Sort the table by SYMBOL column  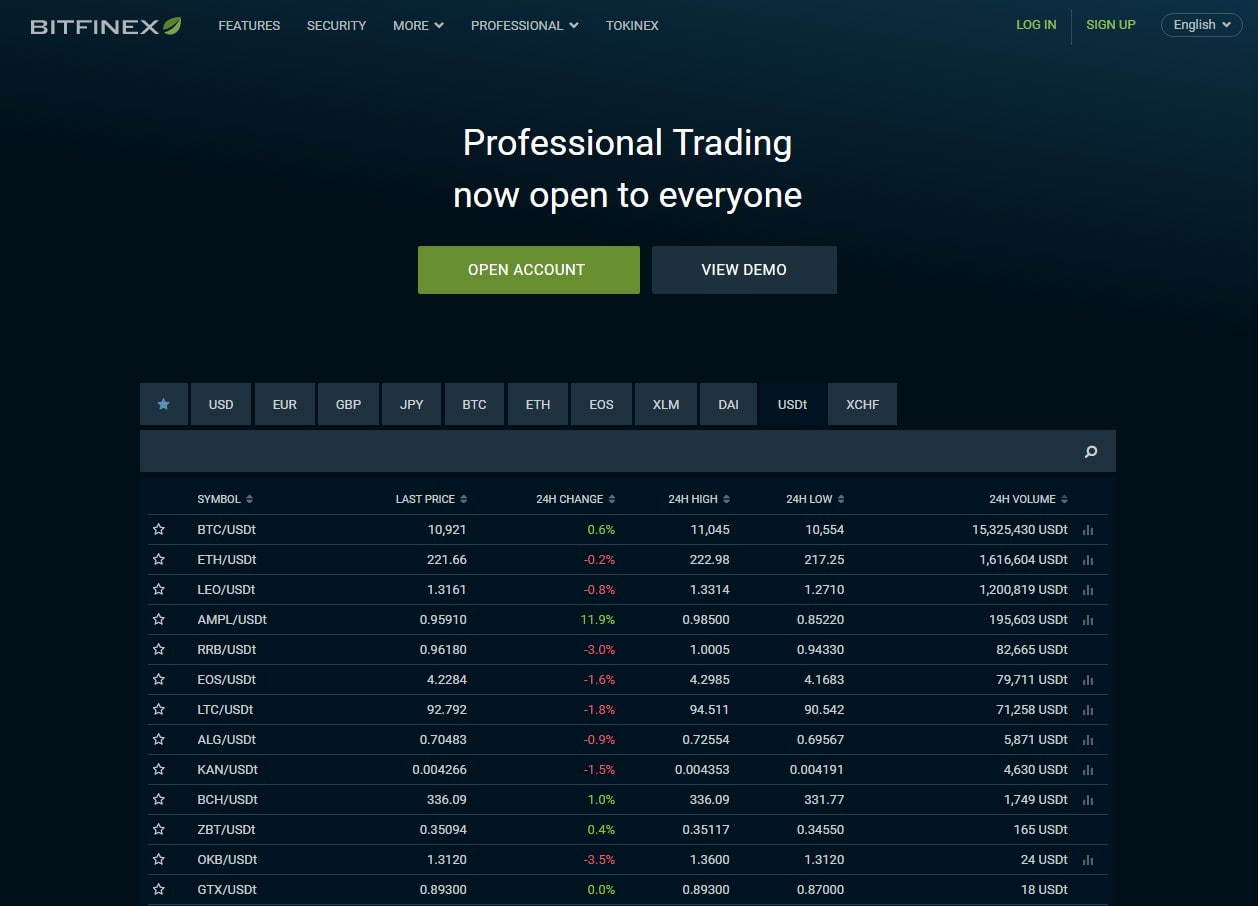point(224,498)
